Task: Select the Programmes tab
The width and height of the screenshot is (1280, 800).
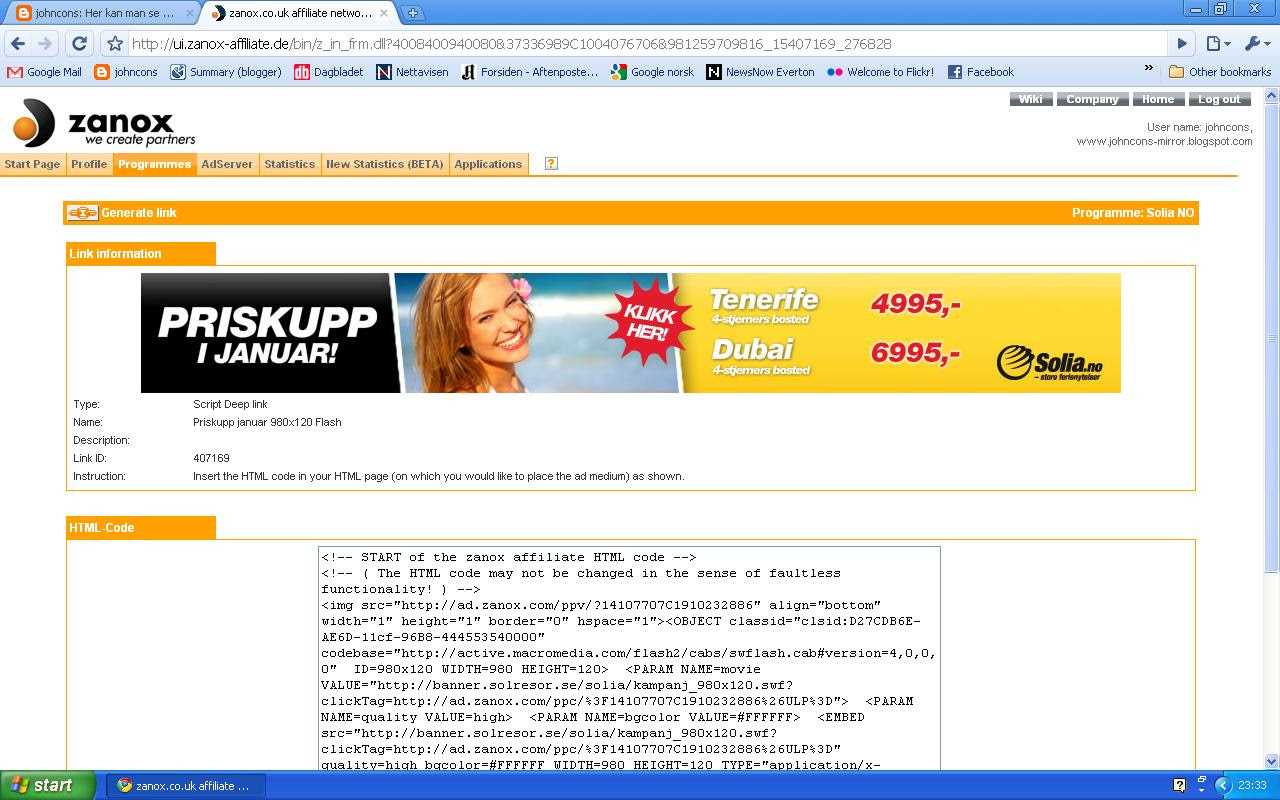Action: tap(154, 164)
